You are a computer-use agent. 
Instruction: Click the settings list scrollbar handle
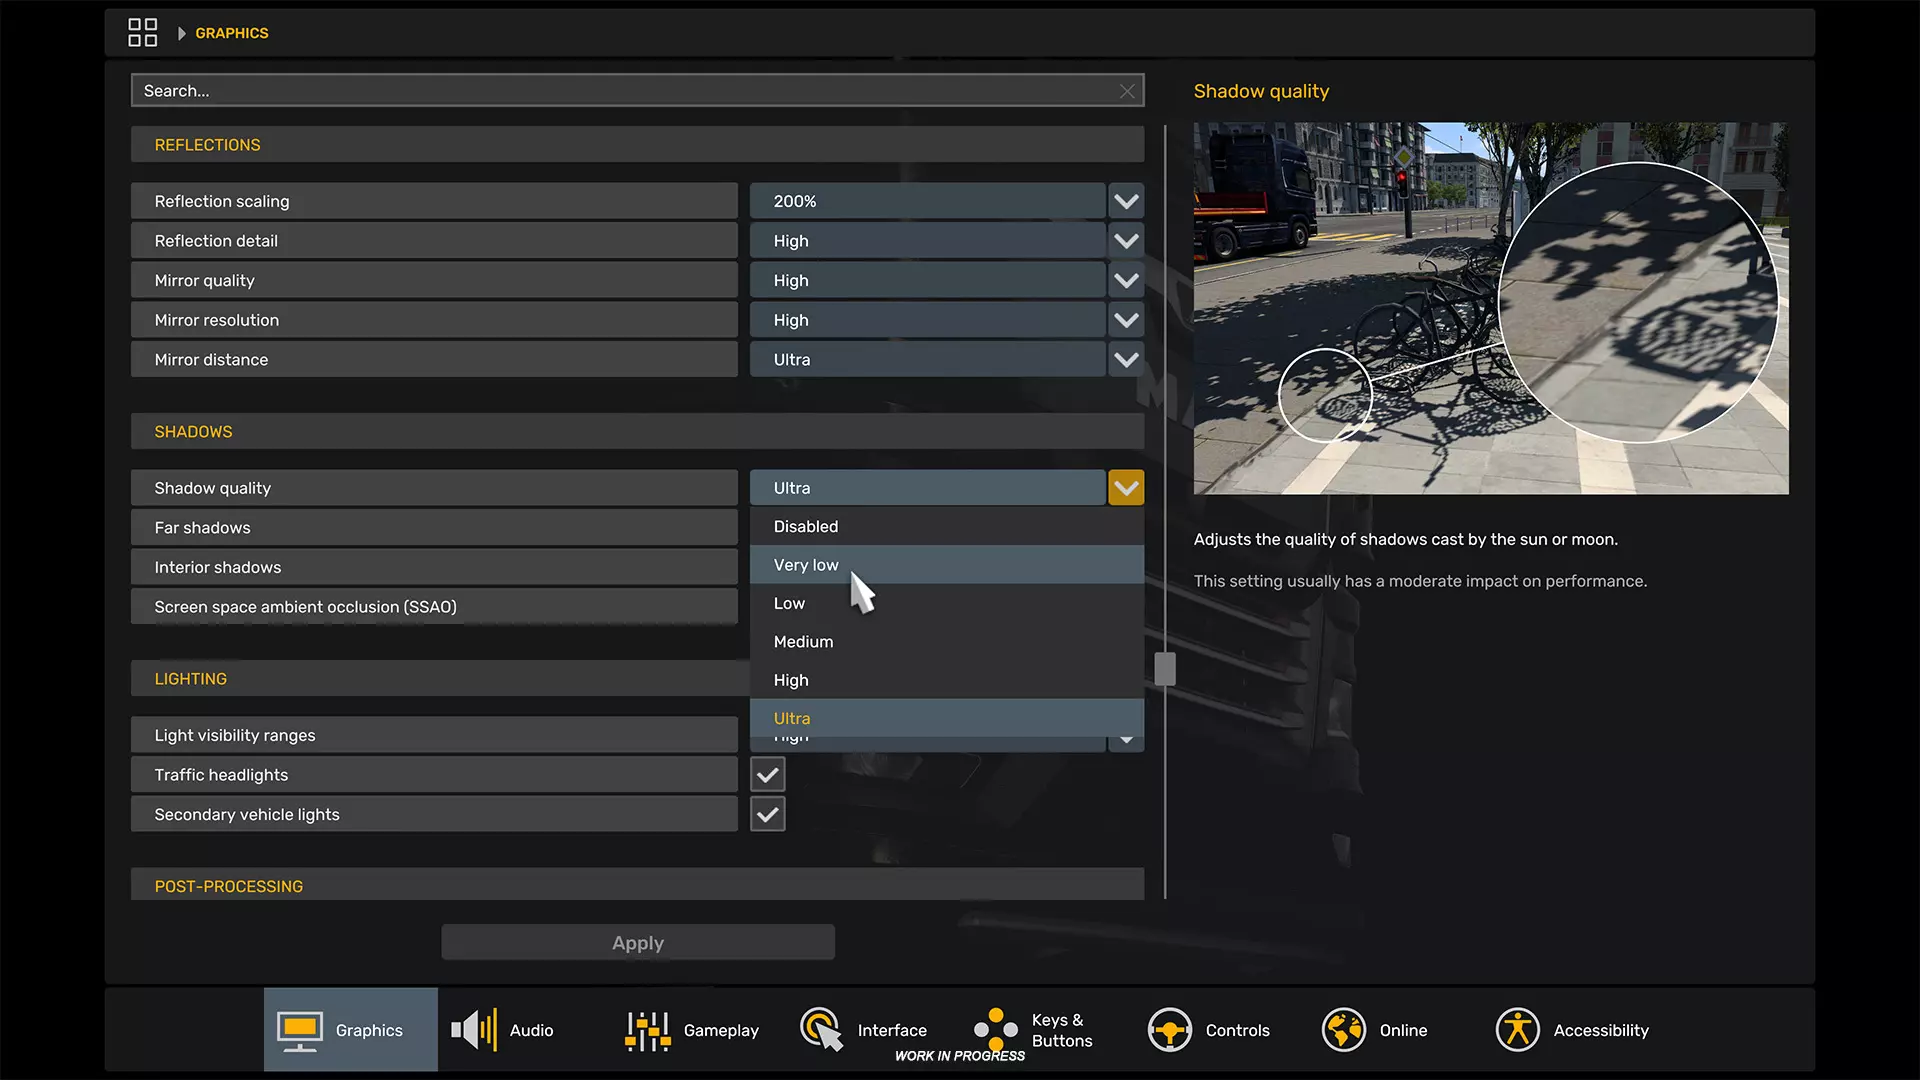1164,669
